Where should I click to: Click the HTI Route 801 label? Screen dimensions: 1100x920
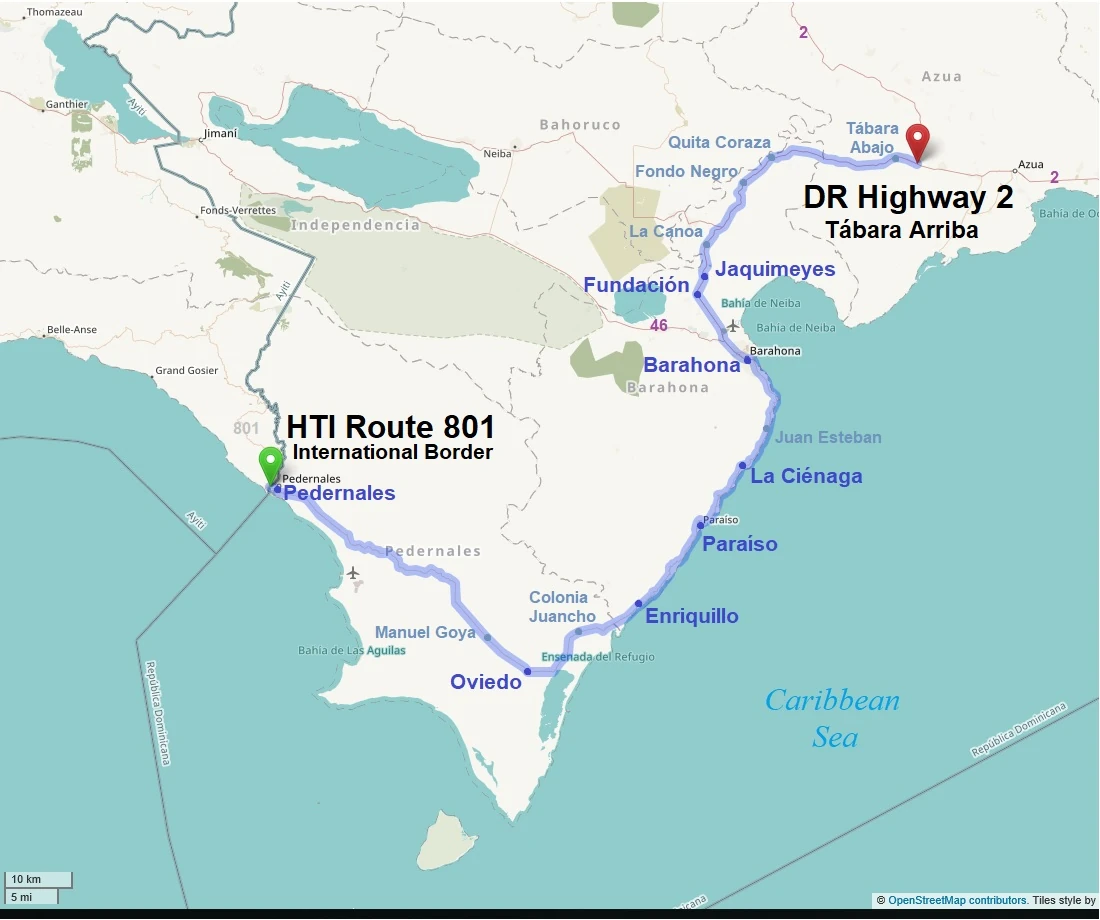point(391,427)
